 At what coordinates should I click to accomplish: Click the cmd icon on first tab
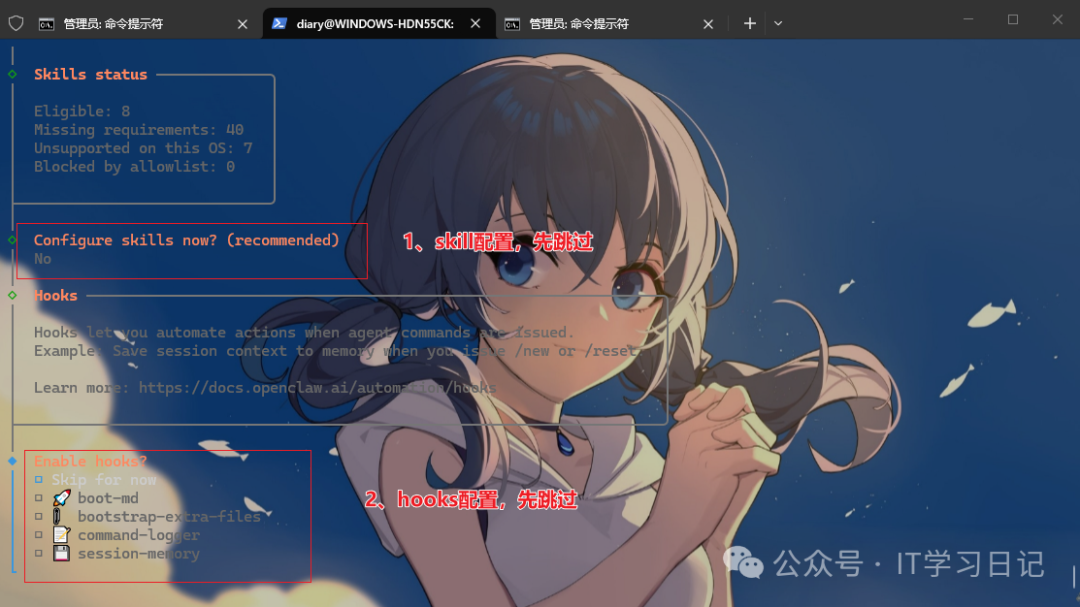tap(46, 24)
